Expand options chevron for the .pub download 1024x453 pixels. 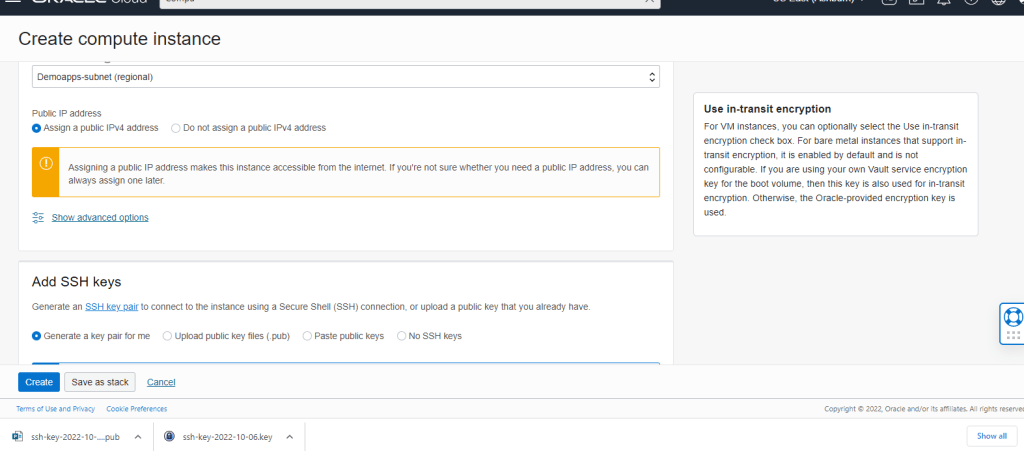pyautogui.click(x=137, y=436)
